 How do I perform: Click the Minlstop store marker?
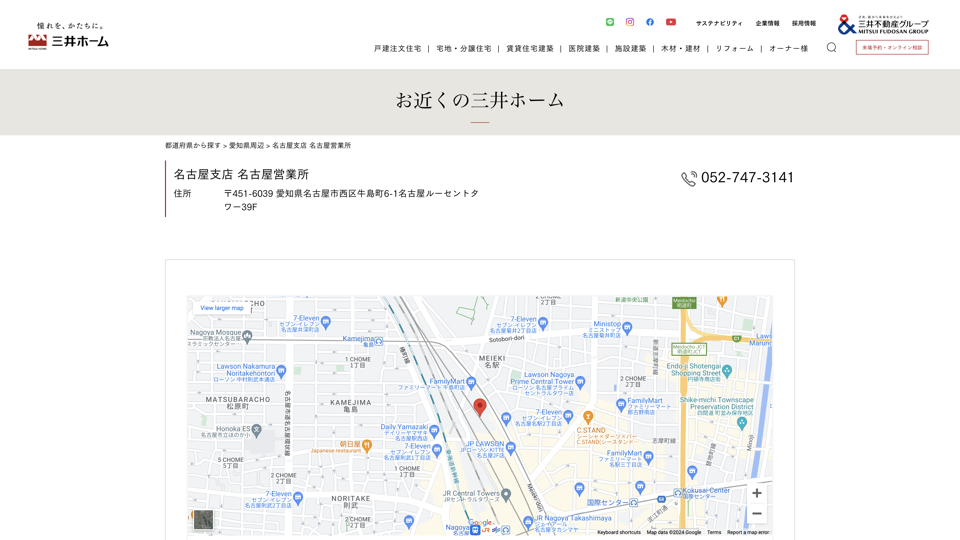627,328
